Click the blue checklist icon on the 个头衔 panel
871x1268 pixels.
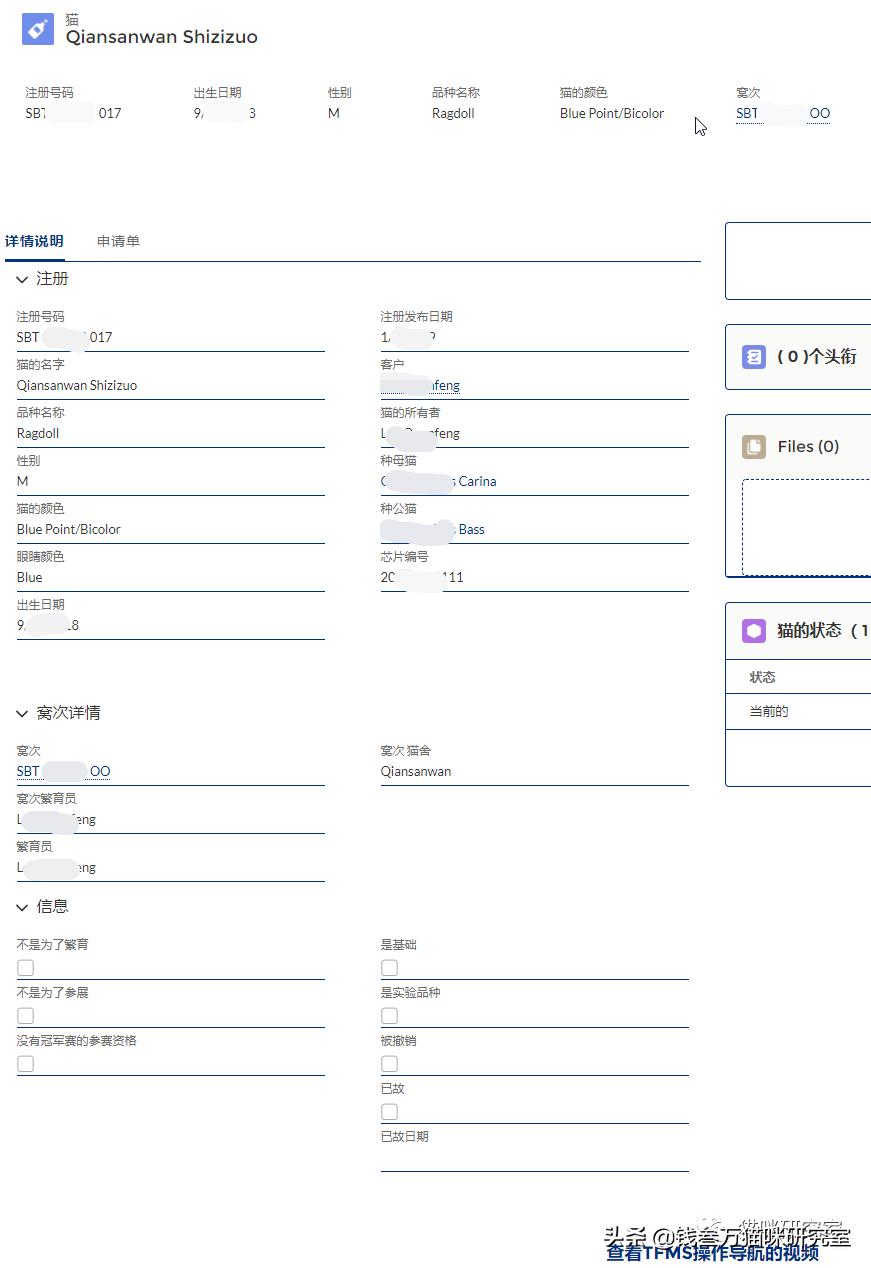coord(753,357)
